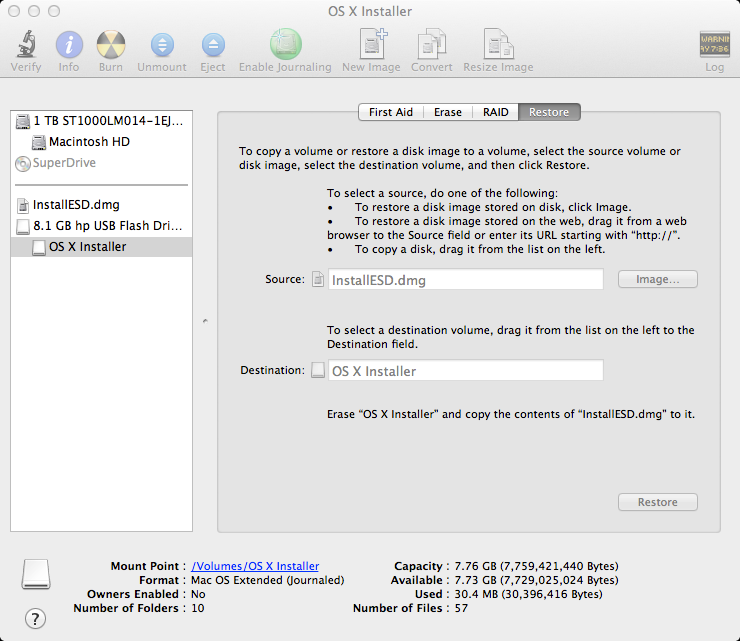Click the Source input field
This screenshot has height=641, width=740.
465,279
